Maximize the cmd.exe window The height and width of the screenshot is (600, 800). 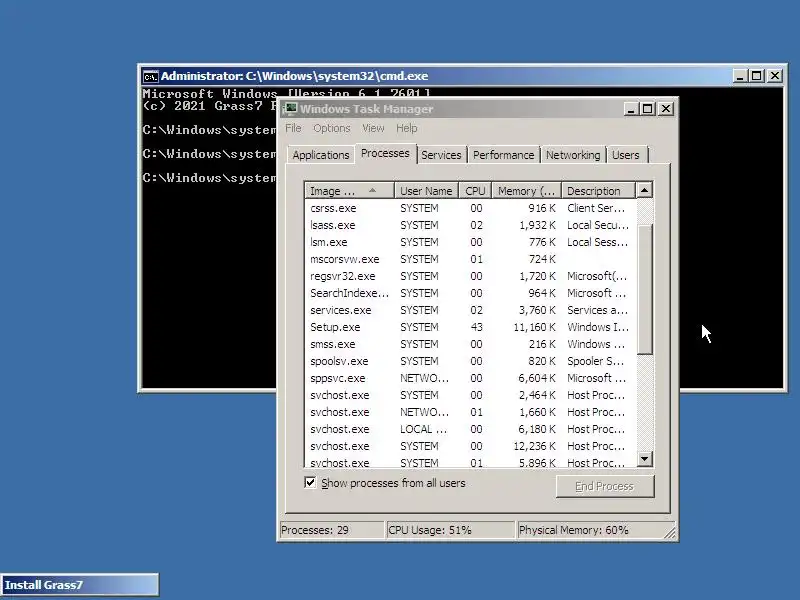(x=757, y=76)
